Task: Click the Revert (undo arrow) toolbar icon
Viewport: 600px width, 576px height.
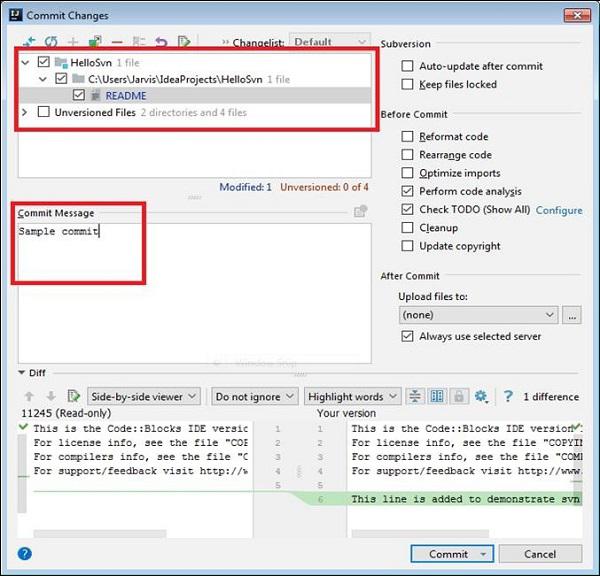Action: click(161, 42)
